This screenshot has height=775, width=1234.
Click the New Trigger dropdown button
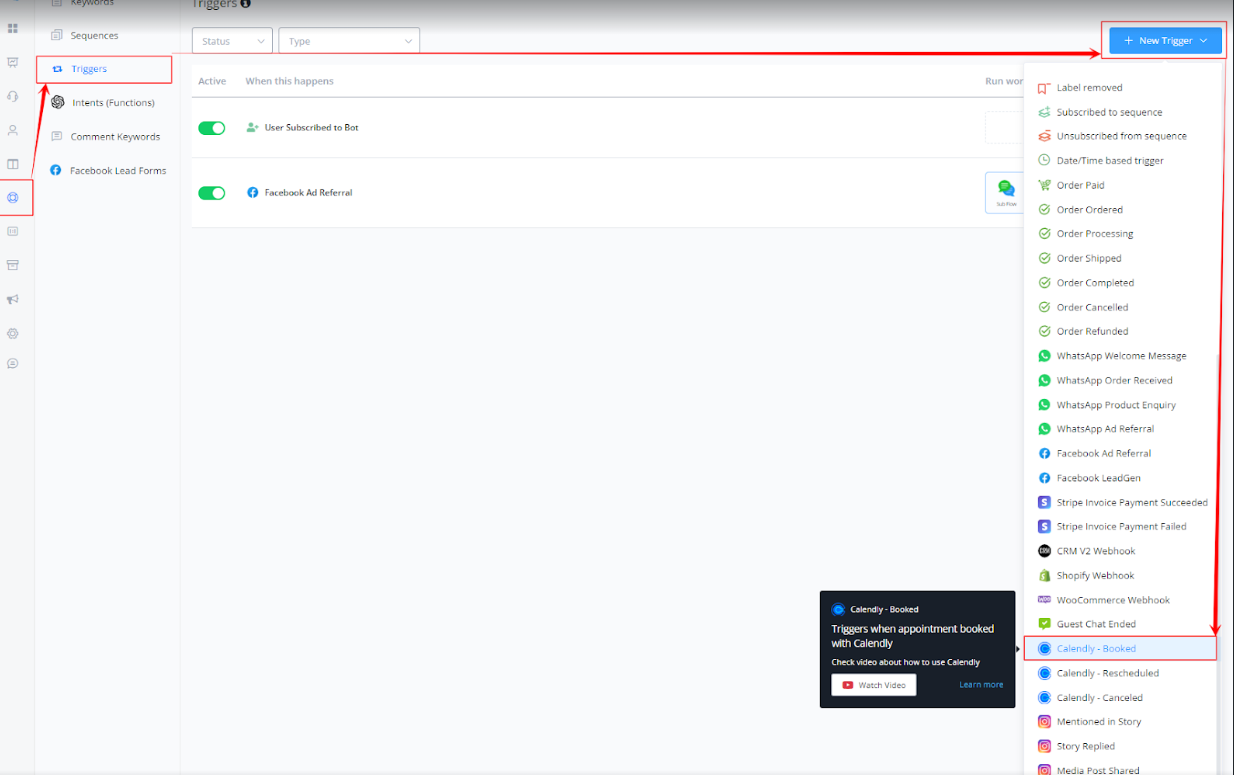pyautogui.click(x=1165, y=40)
